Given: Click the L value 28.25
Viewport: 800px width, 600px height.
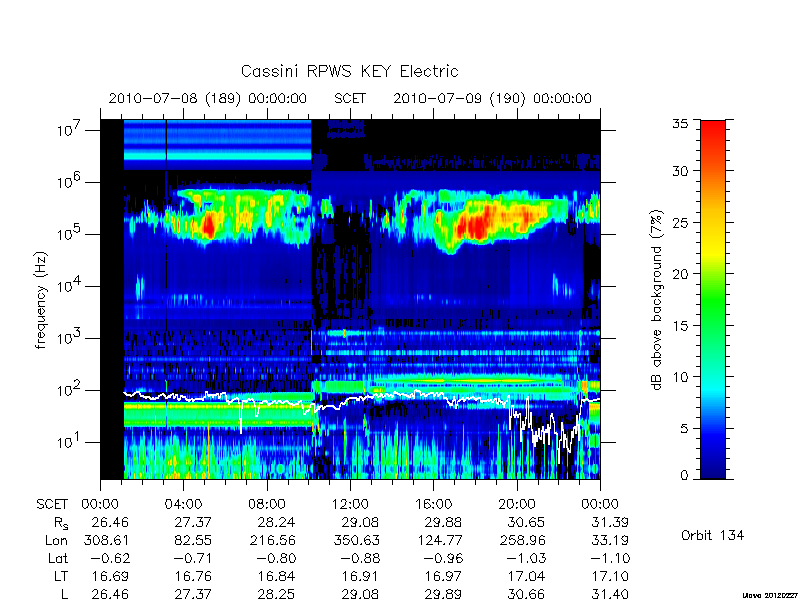Looking at the screenshot, I should click(276, 594).
